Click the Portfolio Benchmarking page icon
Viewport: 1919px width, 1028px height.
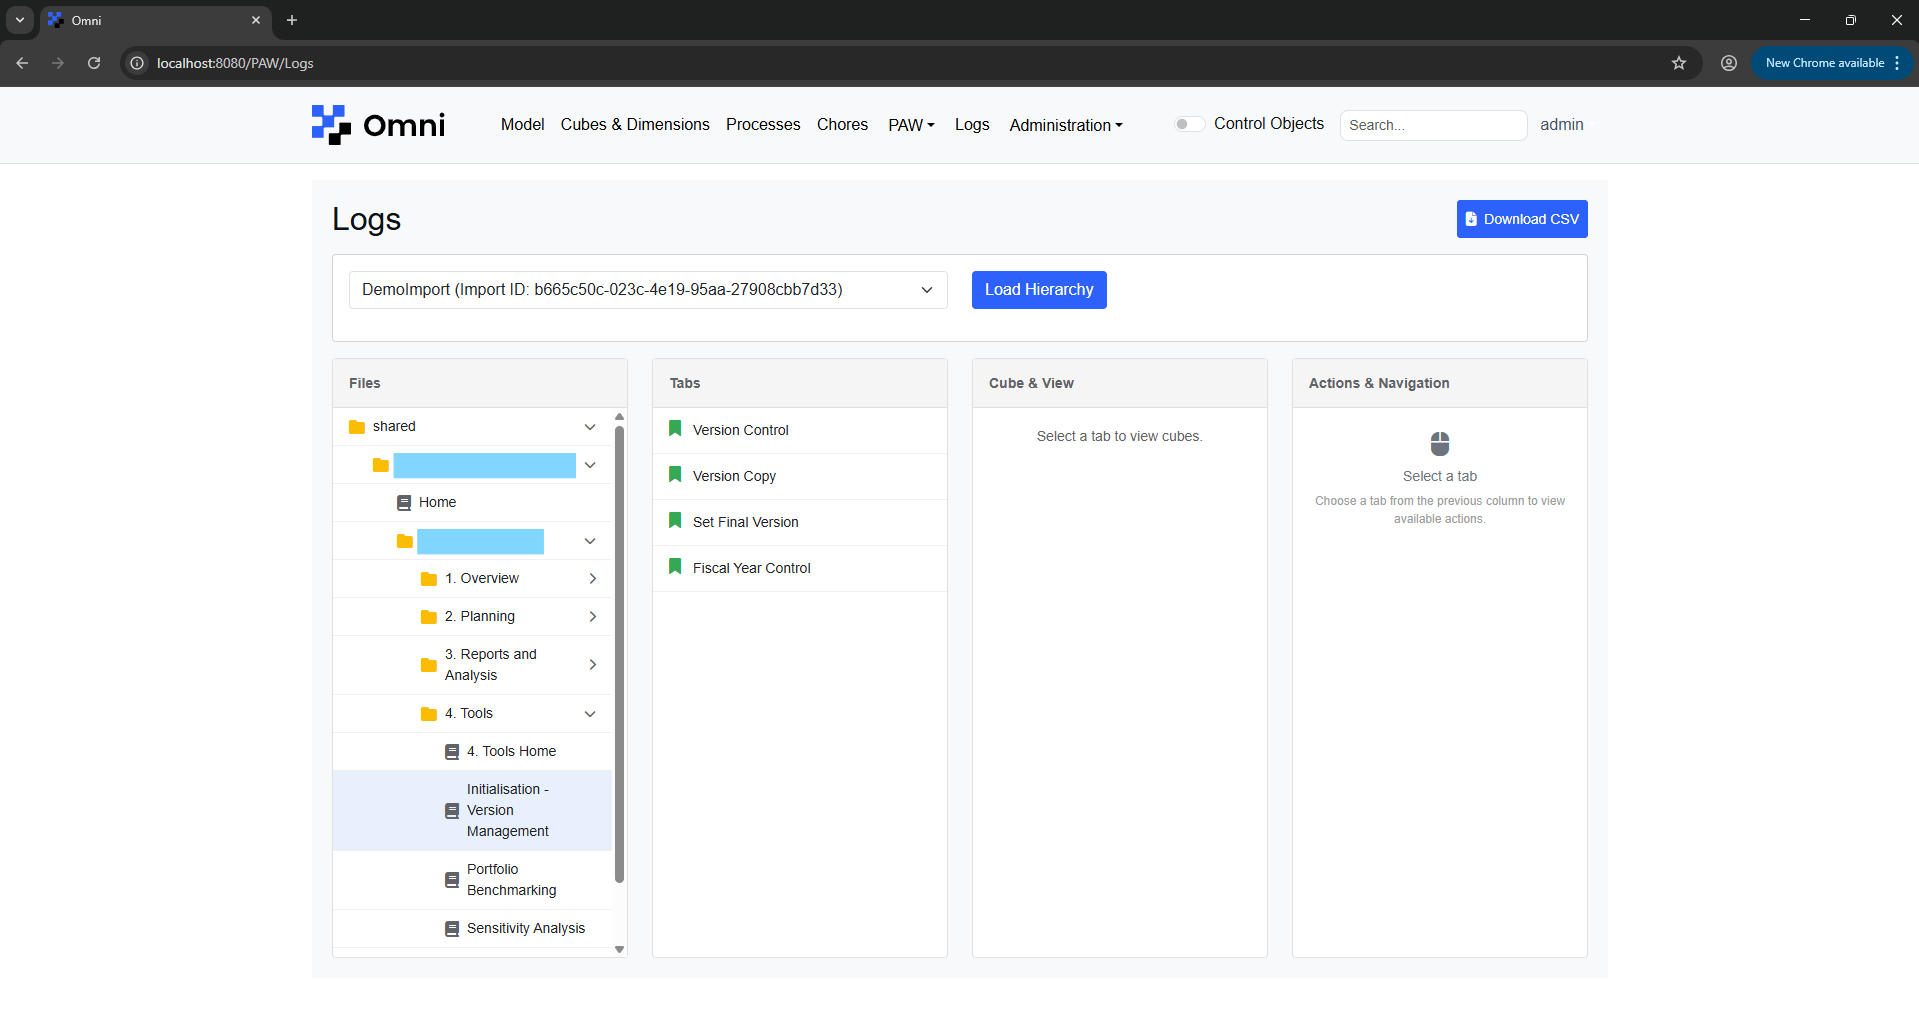pyautogui.click(x=452, y=880)
